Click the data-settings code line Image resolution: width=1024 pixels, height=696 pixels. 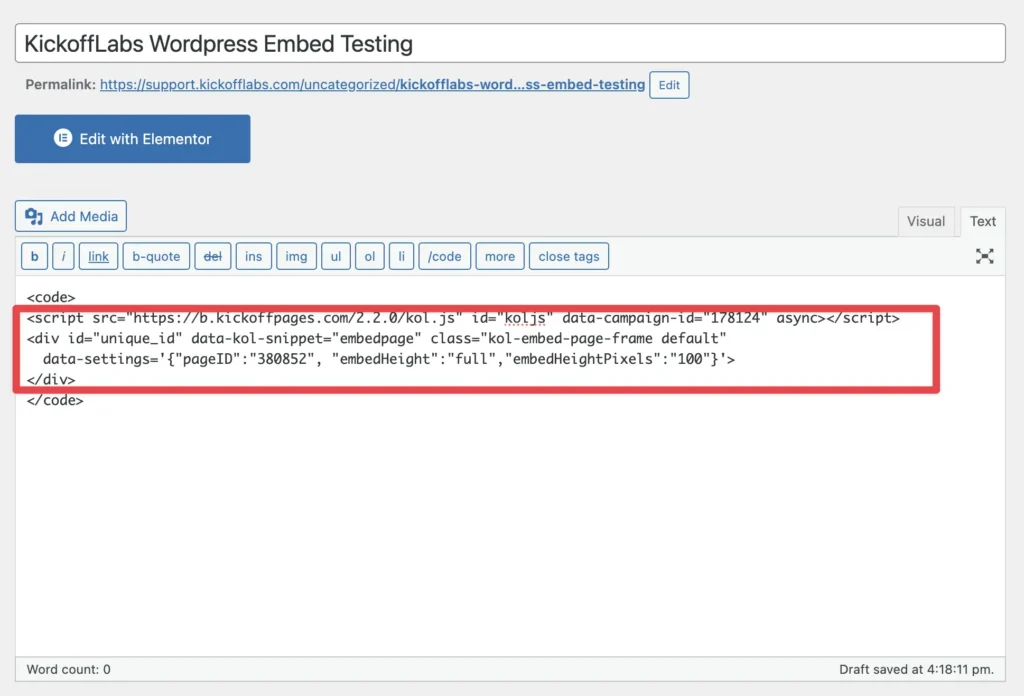[x=389, y=359]
